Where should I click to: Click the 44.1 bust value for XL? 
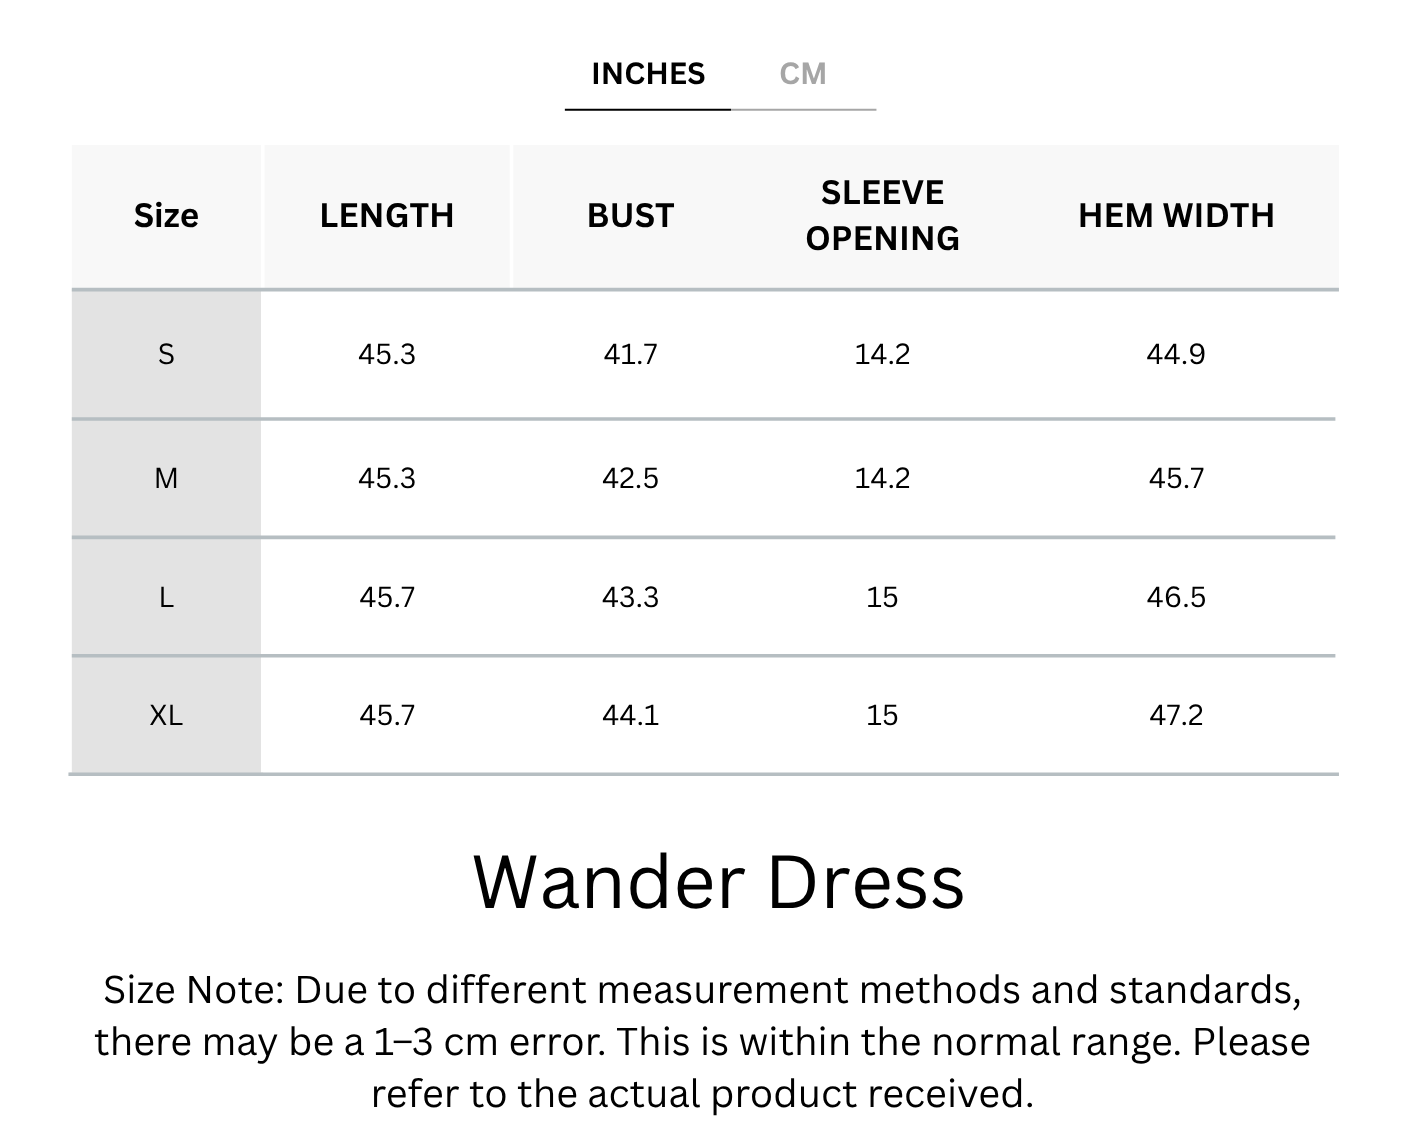[x=630, y=715]
